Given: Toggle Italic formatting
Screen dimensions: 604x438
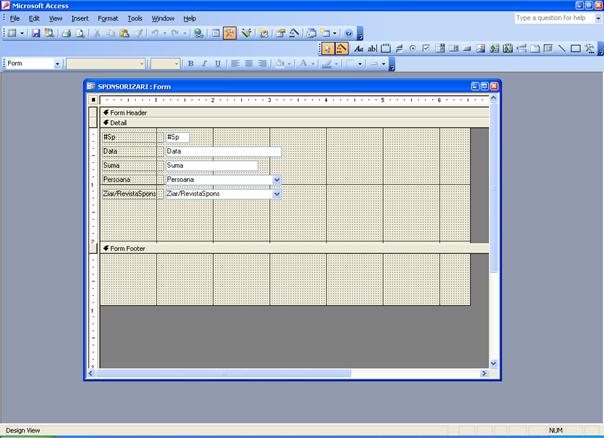Looking at the screenshot, I should pyautogui.click(x=204, y=63).
